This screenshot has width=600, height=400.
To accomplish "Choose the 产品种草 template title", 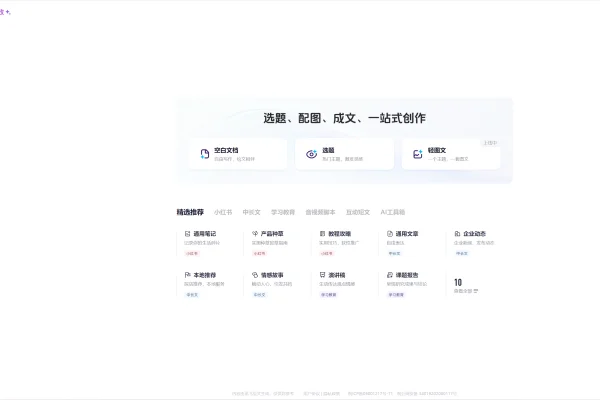I will coord(272,233).
